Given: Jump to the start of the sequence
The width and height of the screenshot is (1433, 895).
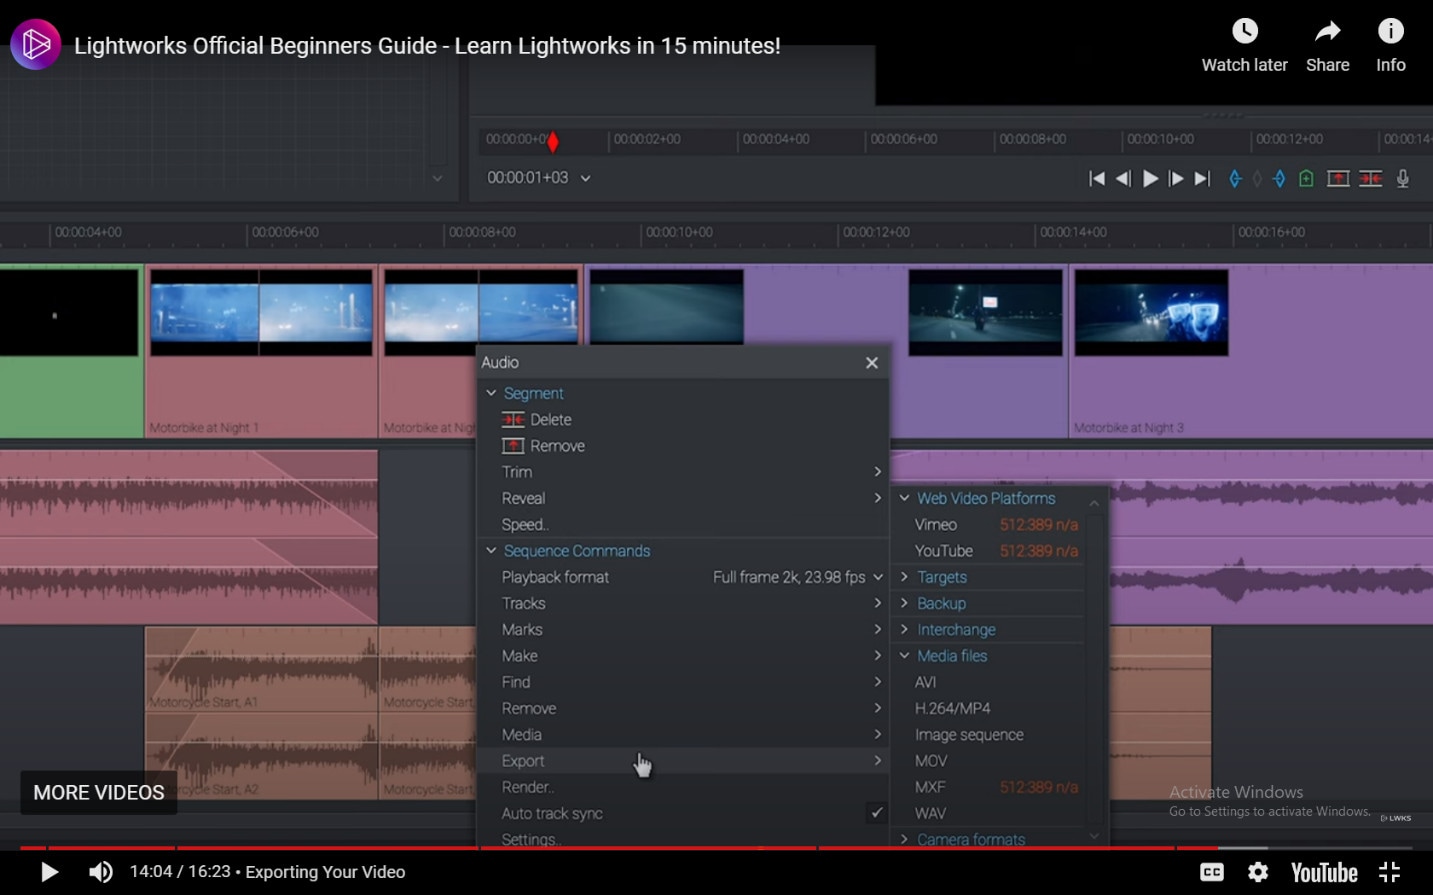Looking at the screenshot, I should pos(1097,179).
